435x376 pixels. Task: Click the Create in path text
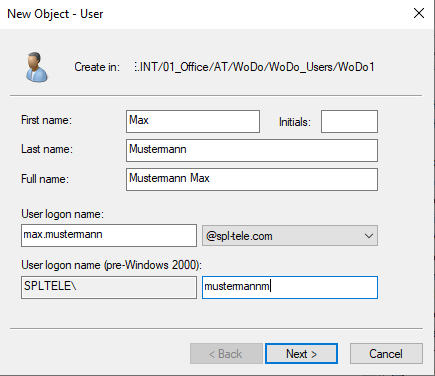(x=254, y=67)
